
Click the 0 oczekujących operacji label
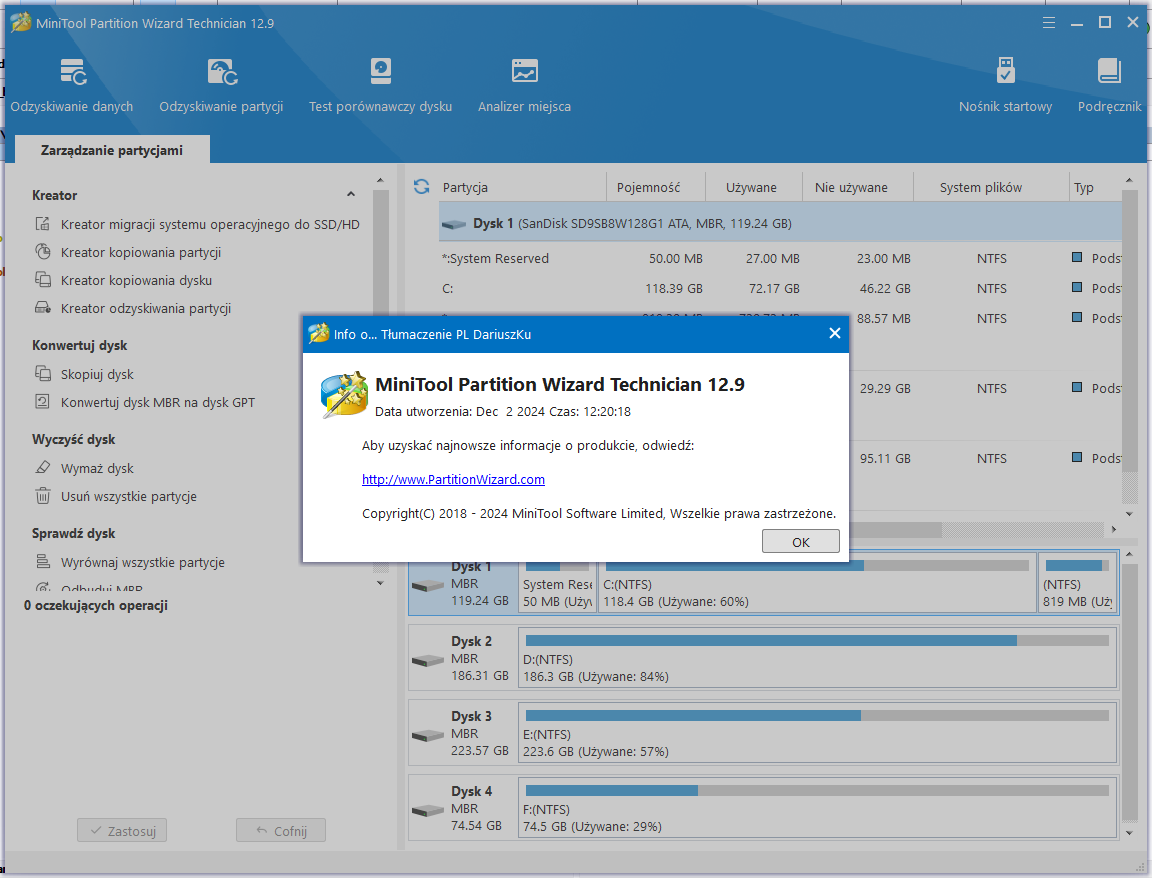96,605
